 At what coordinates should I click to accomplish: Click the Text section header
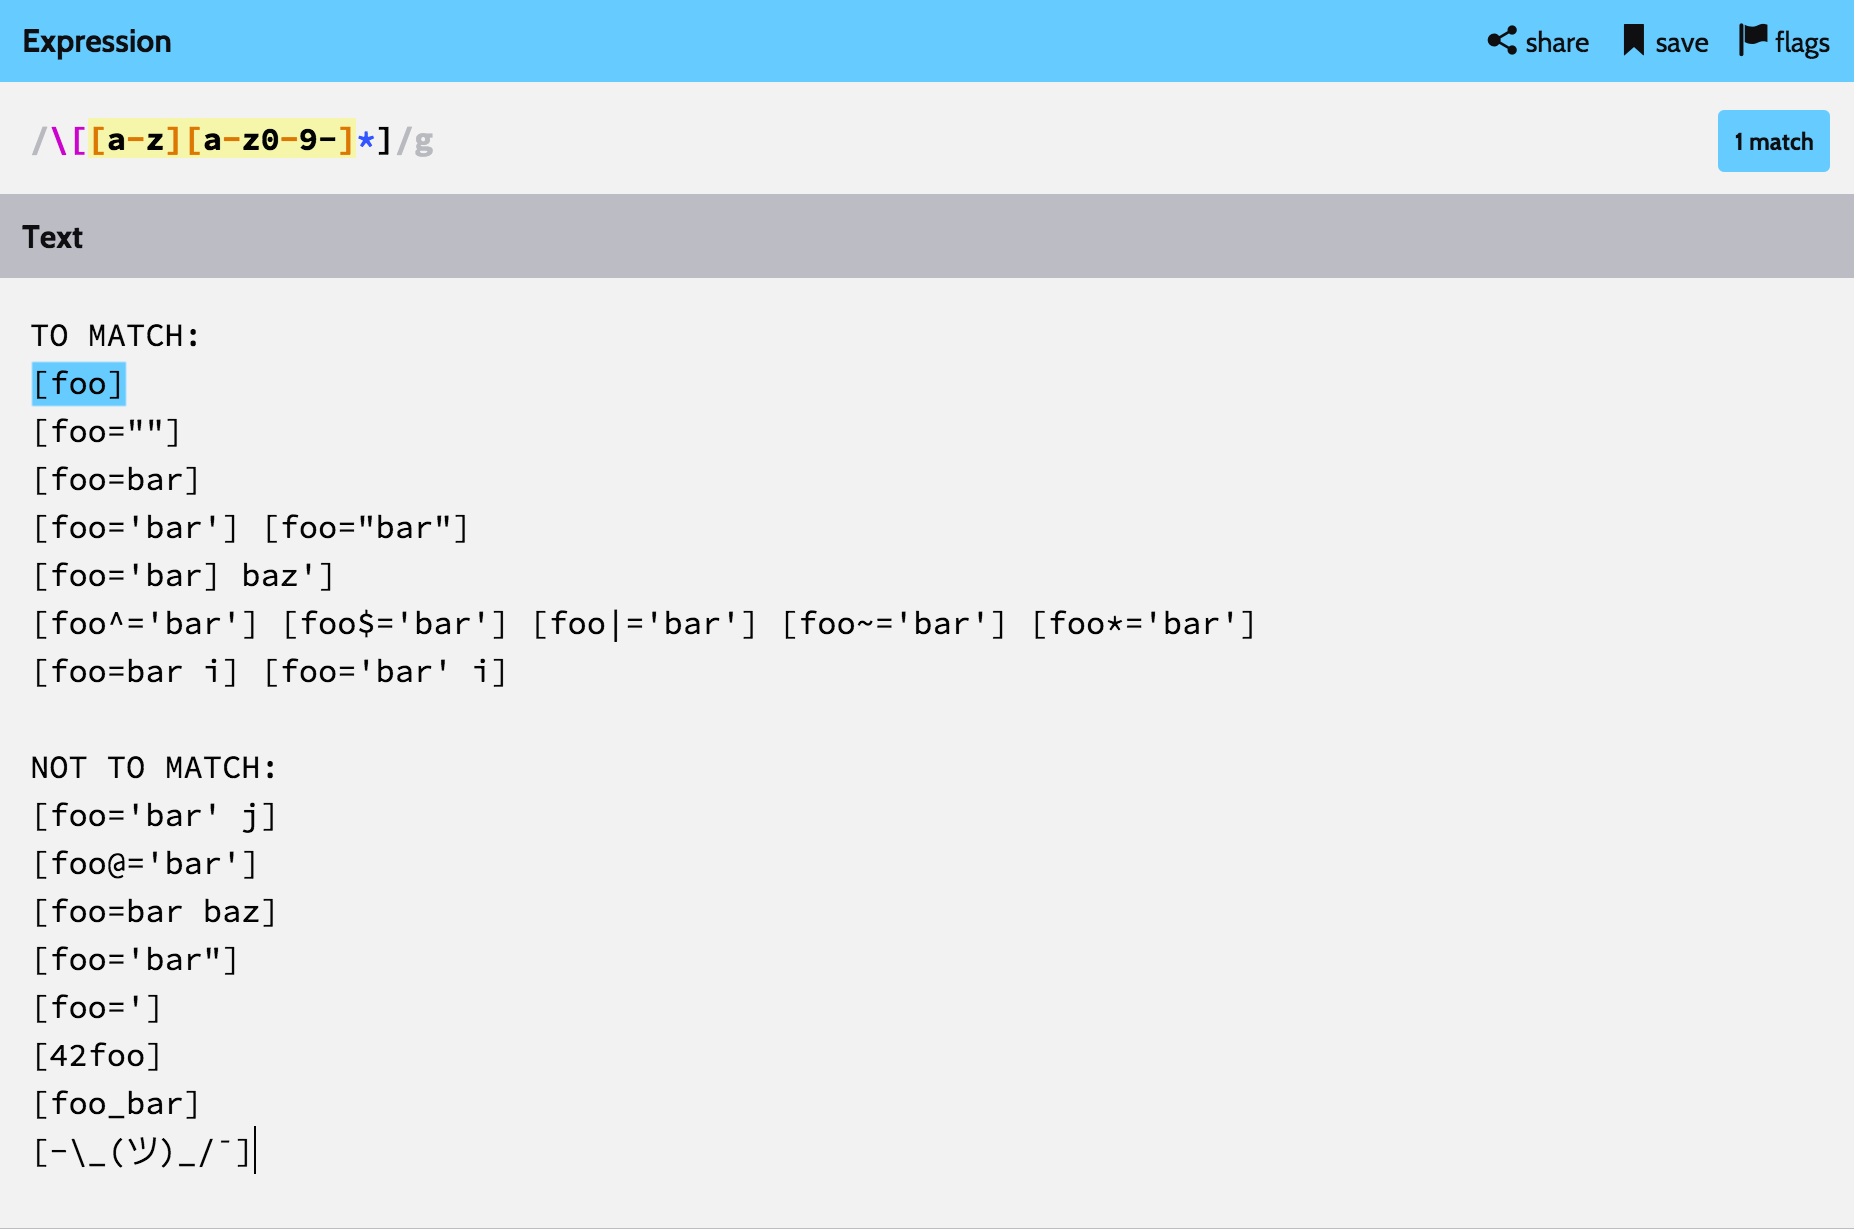[x=53, y=237]
